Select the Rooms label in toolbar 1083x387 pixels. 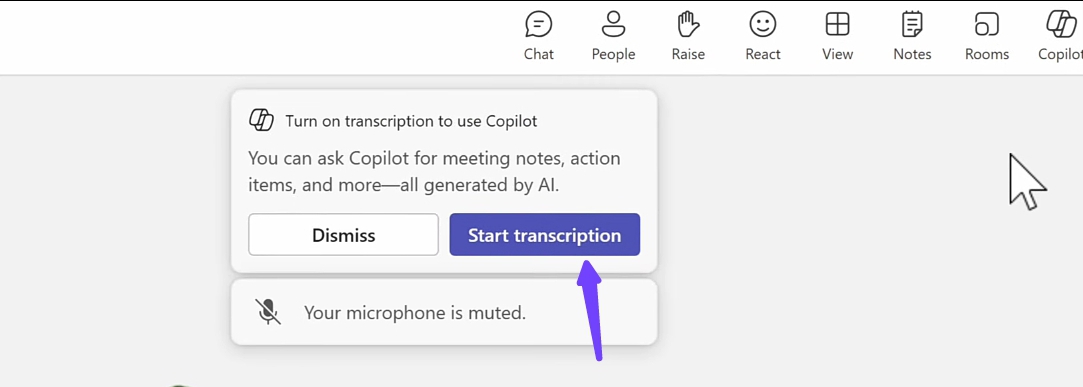pyautogui.click(x=987, y=54)
